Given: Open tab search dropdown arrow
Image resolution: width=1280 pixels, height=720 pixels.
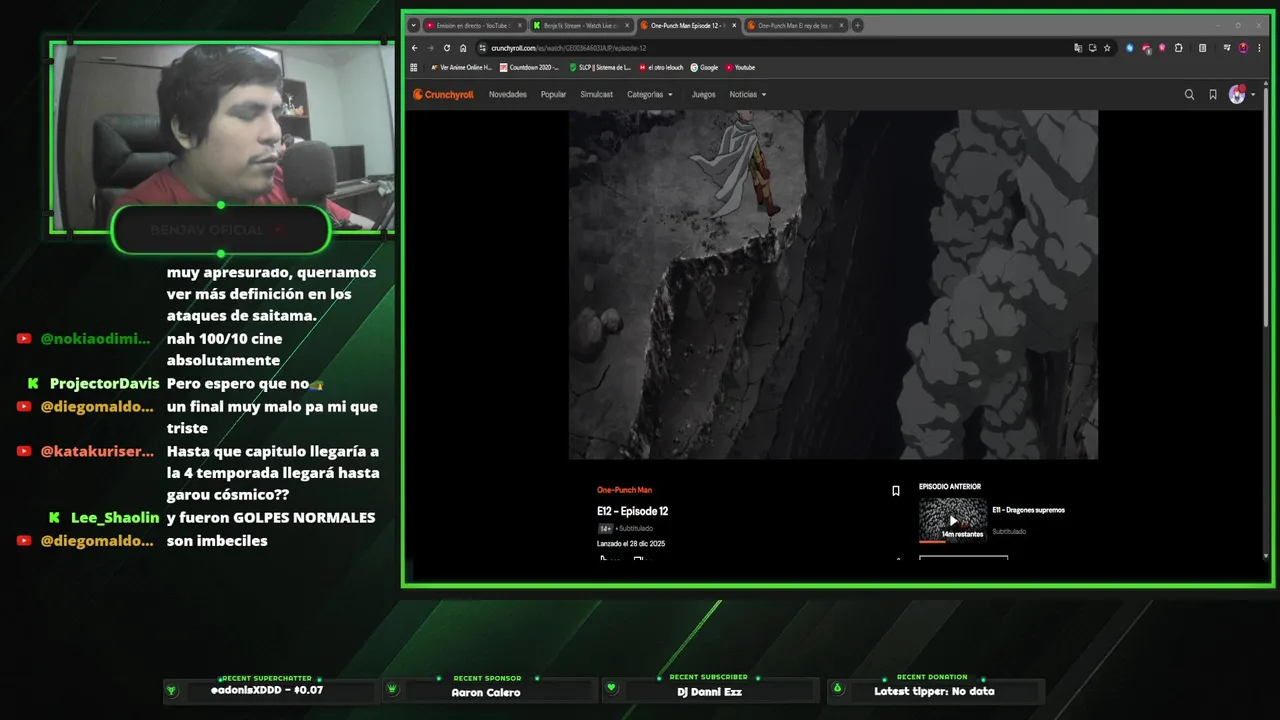Looking at the screenshot, I should click(414, 25).
